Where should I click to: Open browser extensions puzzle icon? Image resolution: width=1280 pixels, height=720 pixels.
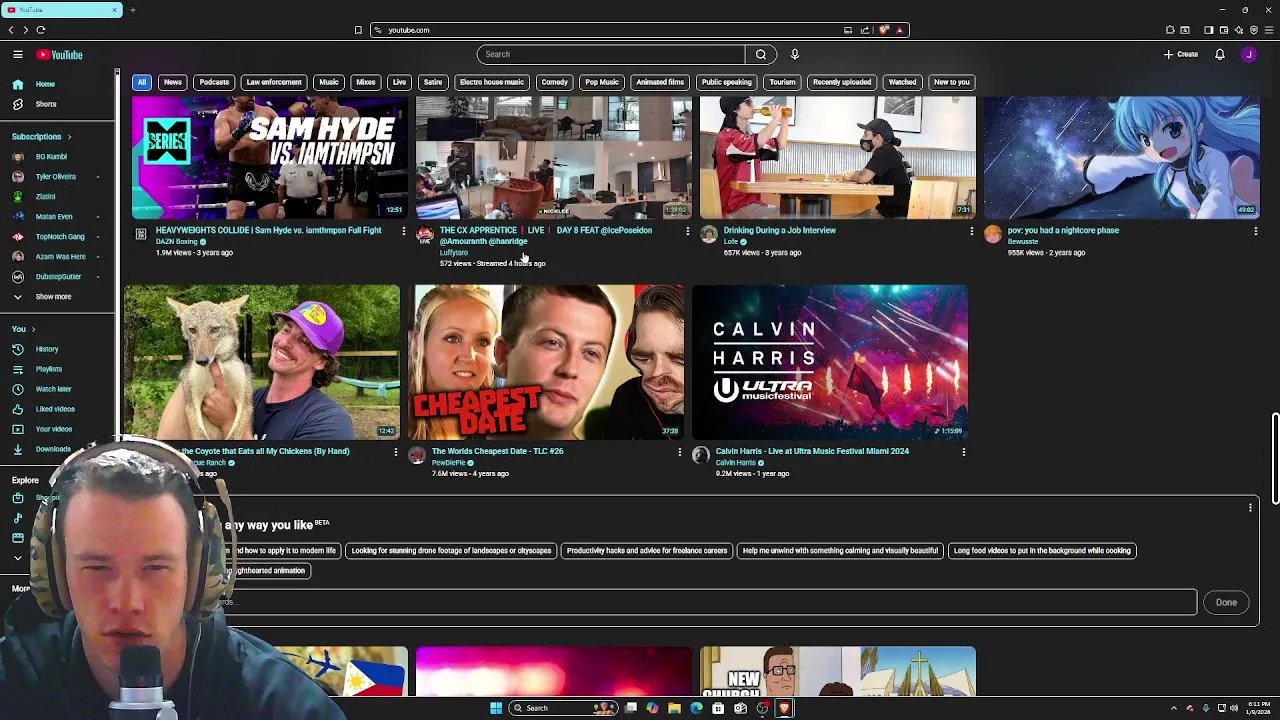click(x=1170, y=30)
